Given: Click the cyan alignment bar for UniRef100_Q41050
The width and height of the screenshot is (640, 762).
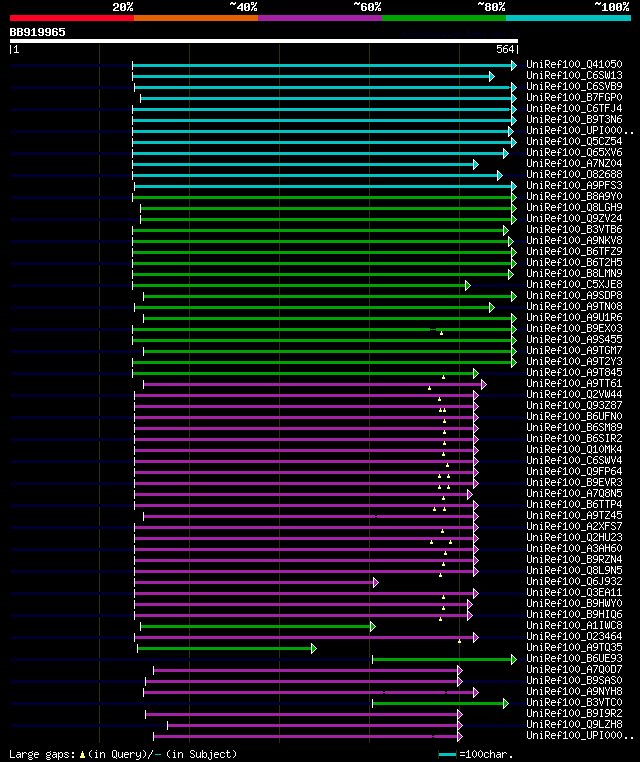Looking at the screenshot, I should coord(322,66).
